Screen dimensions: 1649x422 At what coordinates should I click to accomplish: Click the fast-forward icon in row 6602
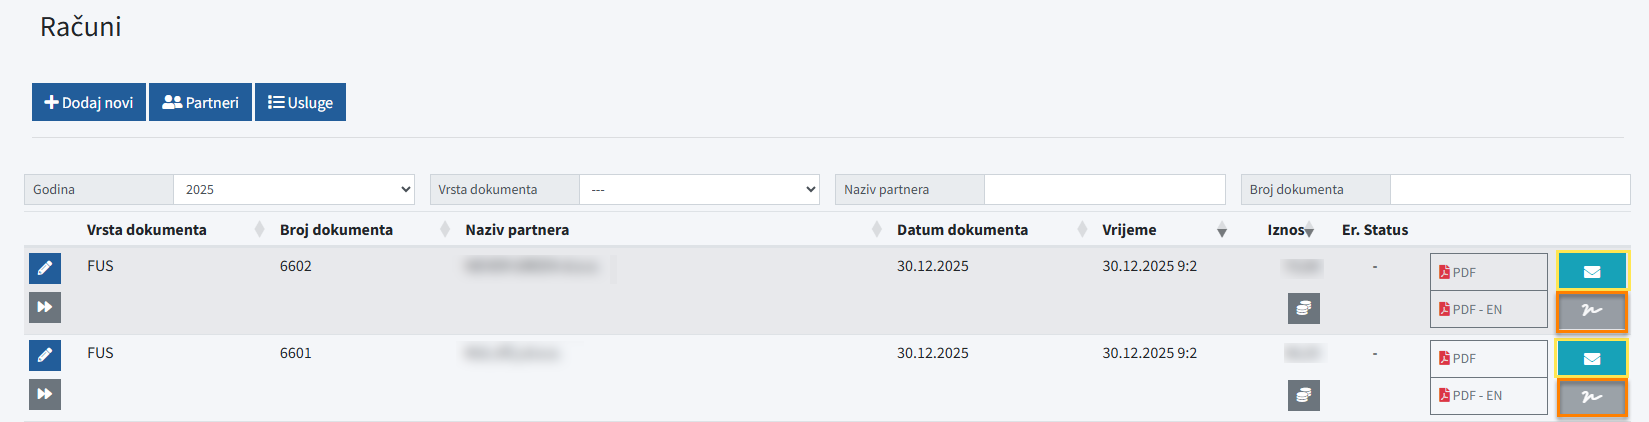click(x=45, y=307)
